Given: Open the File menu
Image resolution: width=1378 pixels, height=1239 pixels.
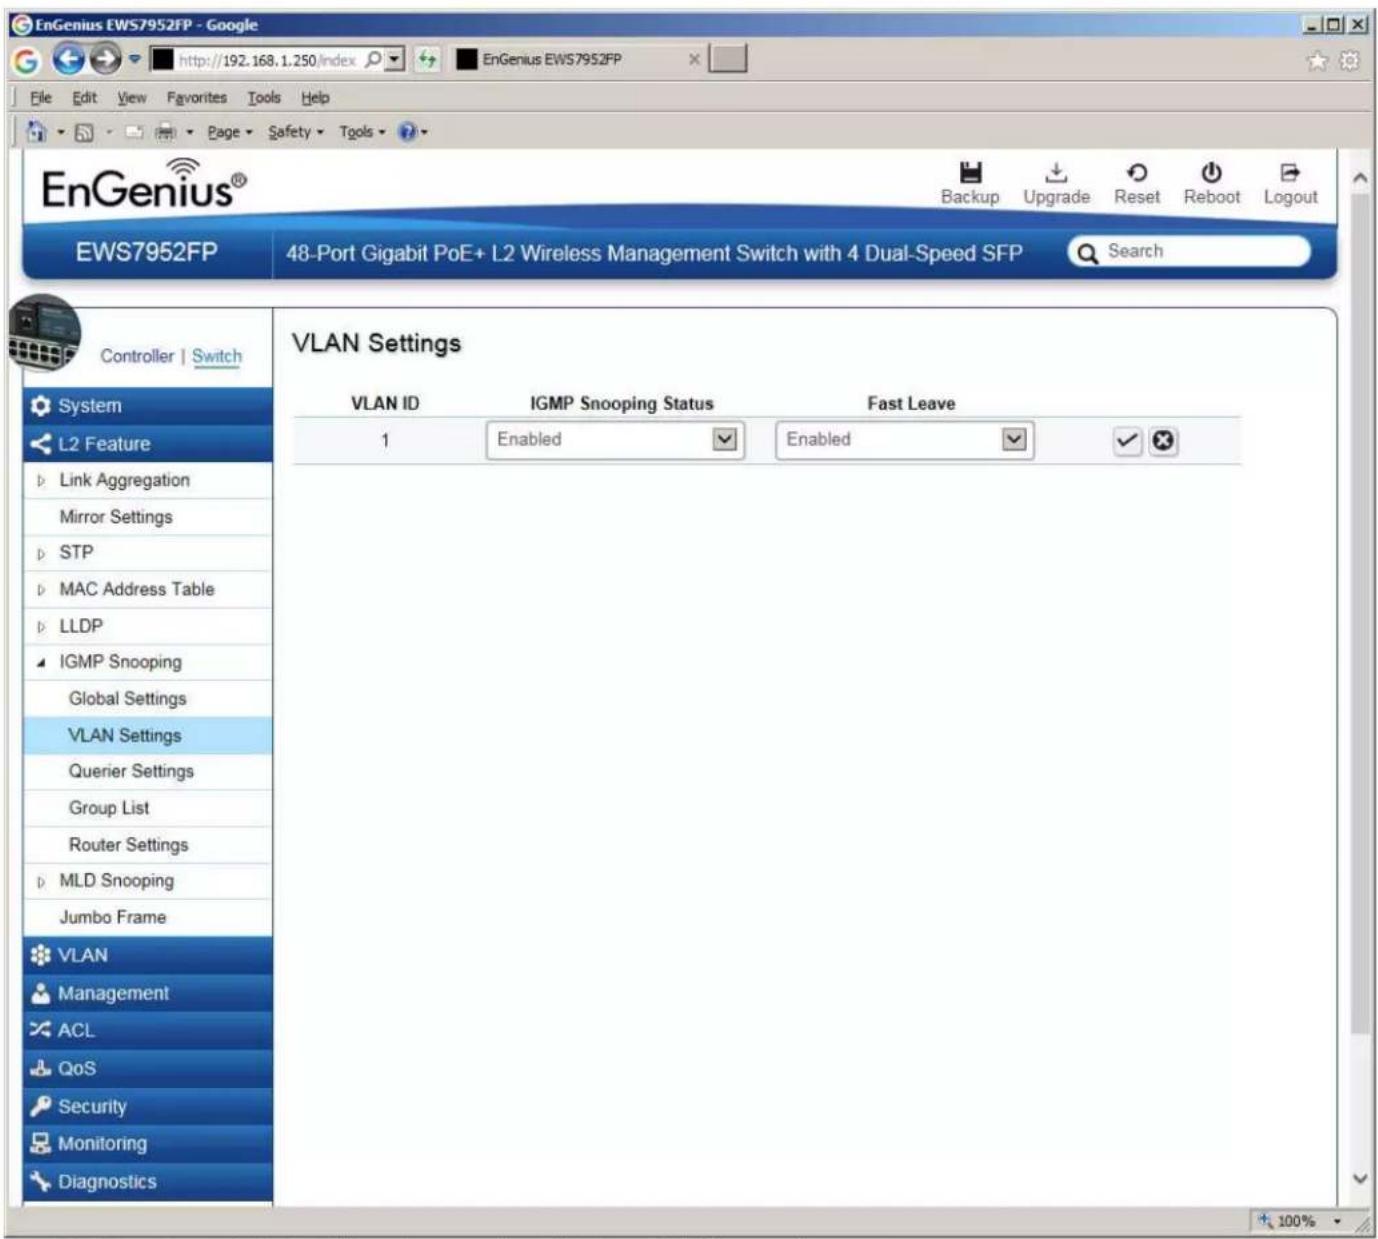Looking at the screenshot, I should coord(41,98).
